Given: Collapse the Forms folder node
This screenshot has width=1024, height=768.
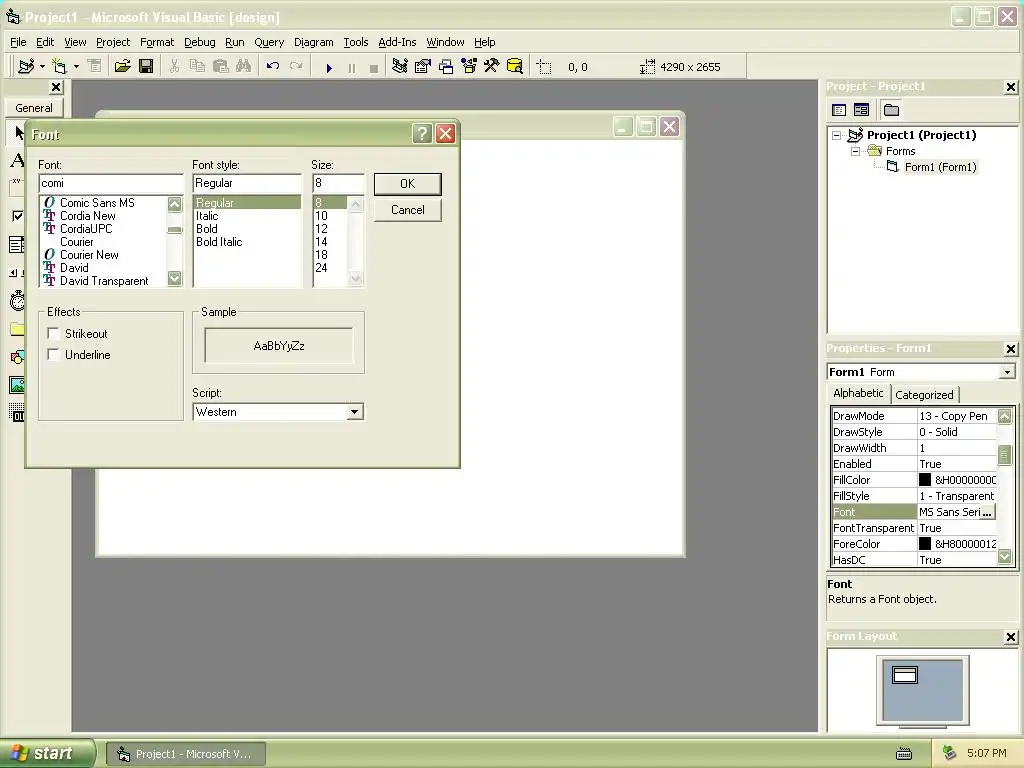Looking at the screenshot, I should pos(856,152).
